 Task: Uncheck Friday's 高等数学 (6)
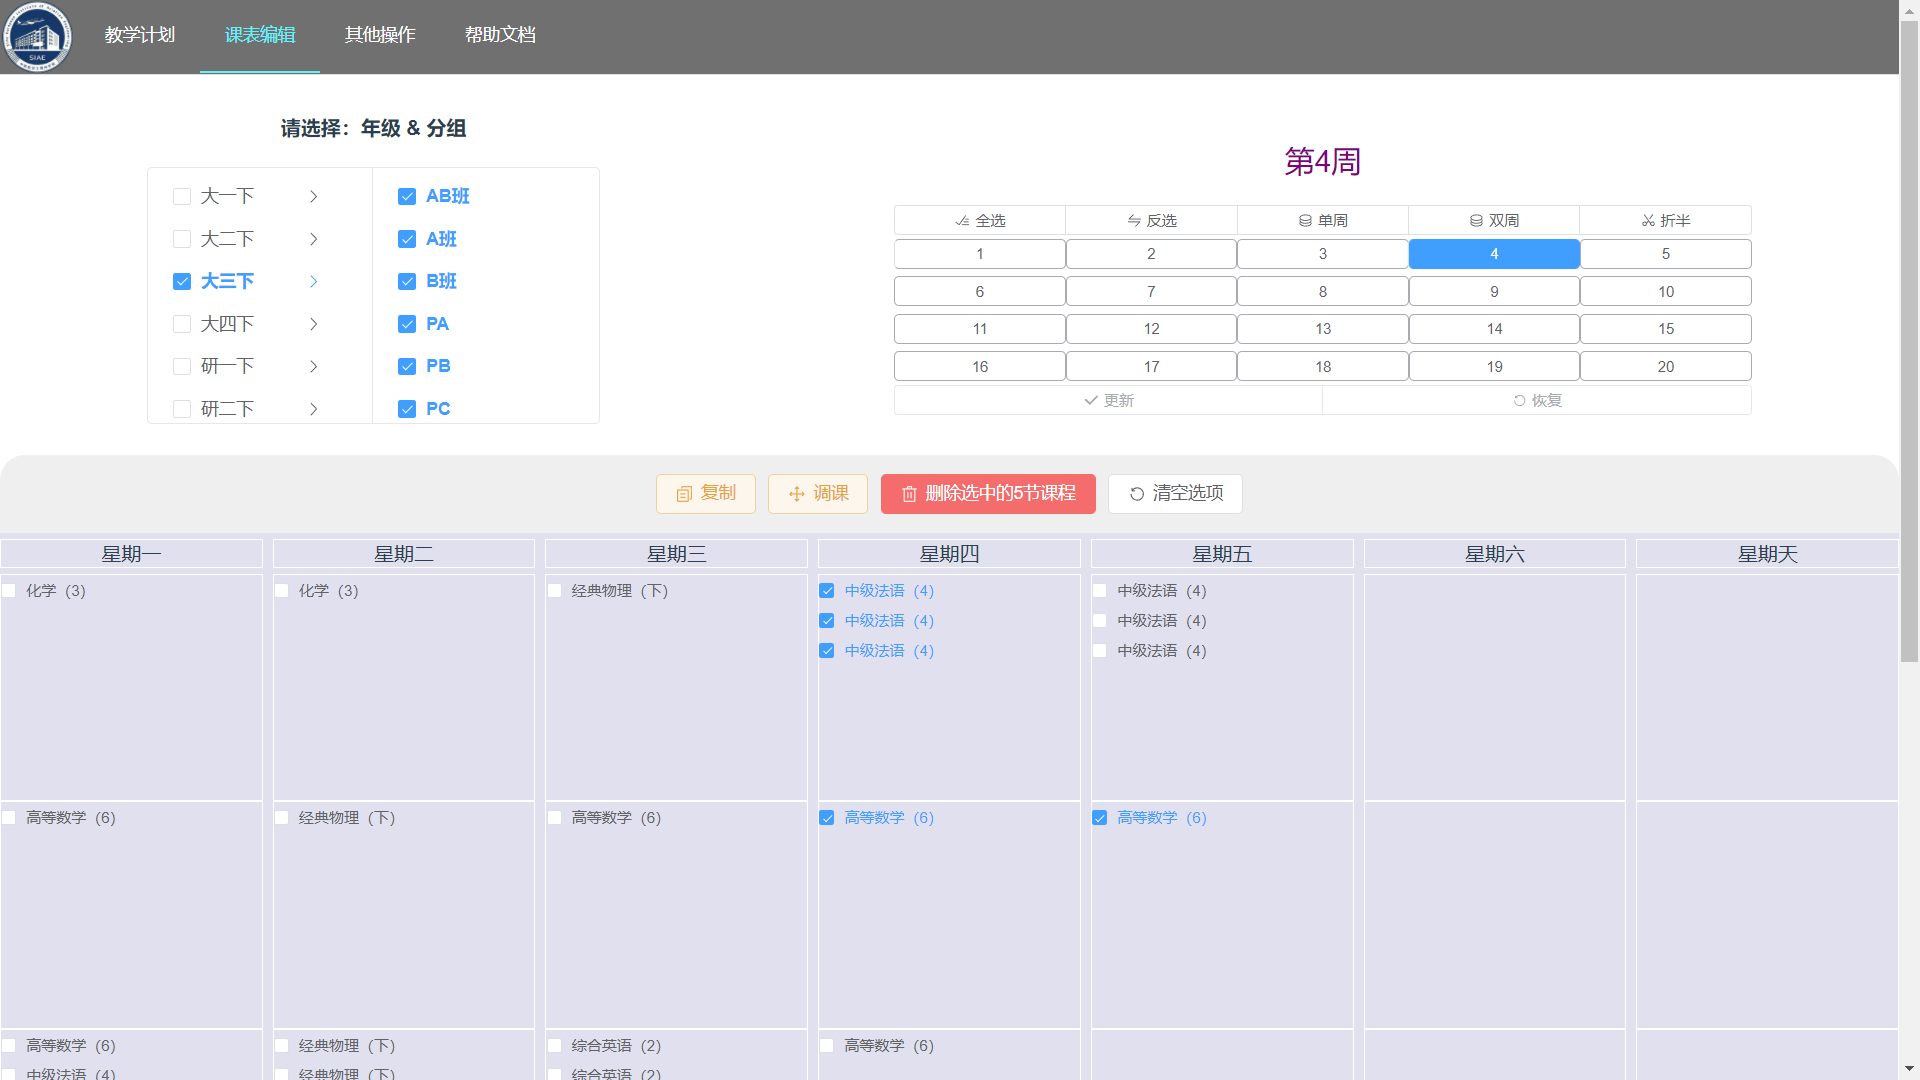(1100, 818)
